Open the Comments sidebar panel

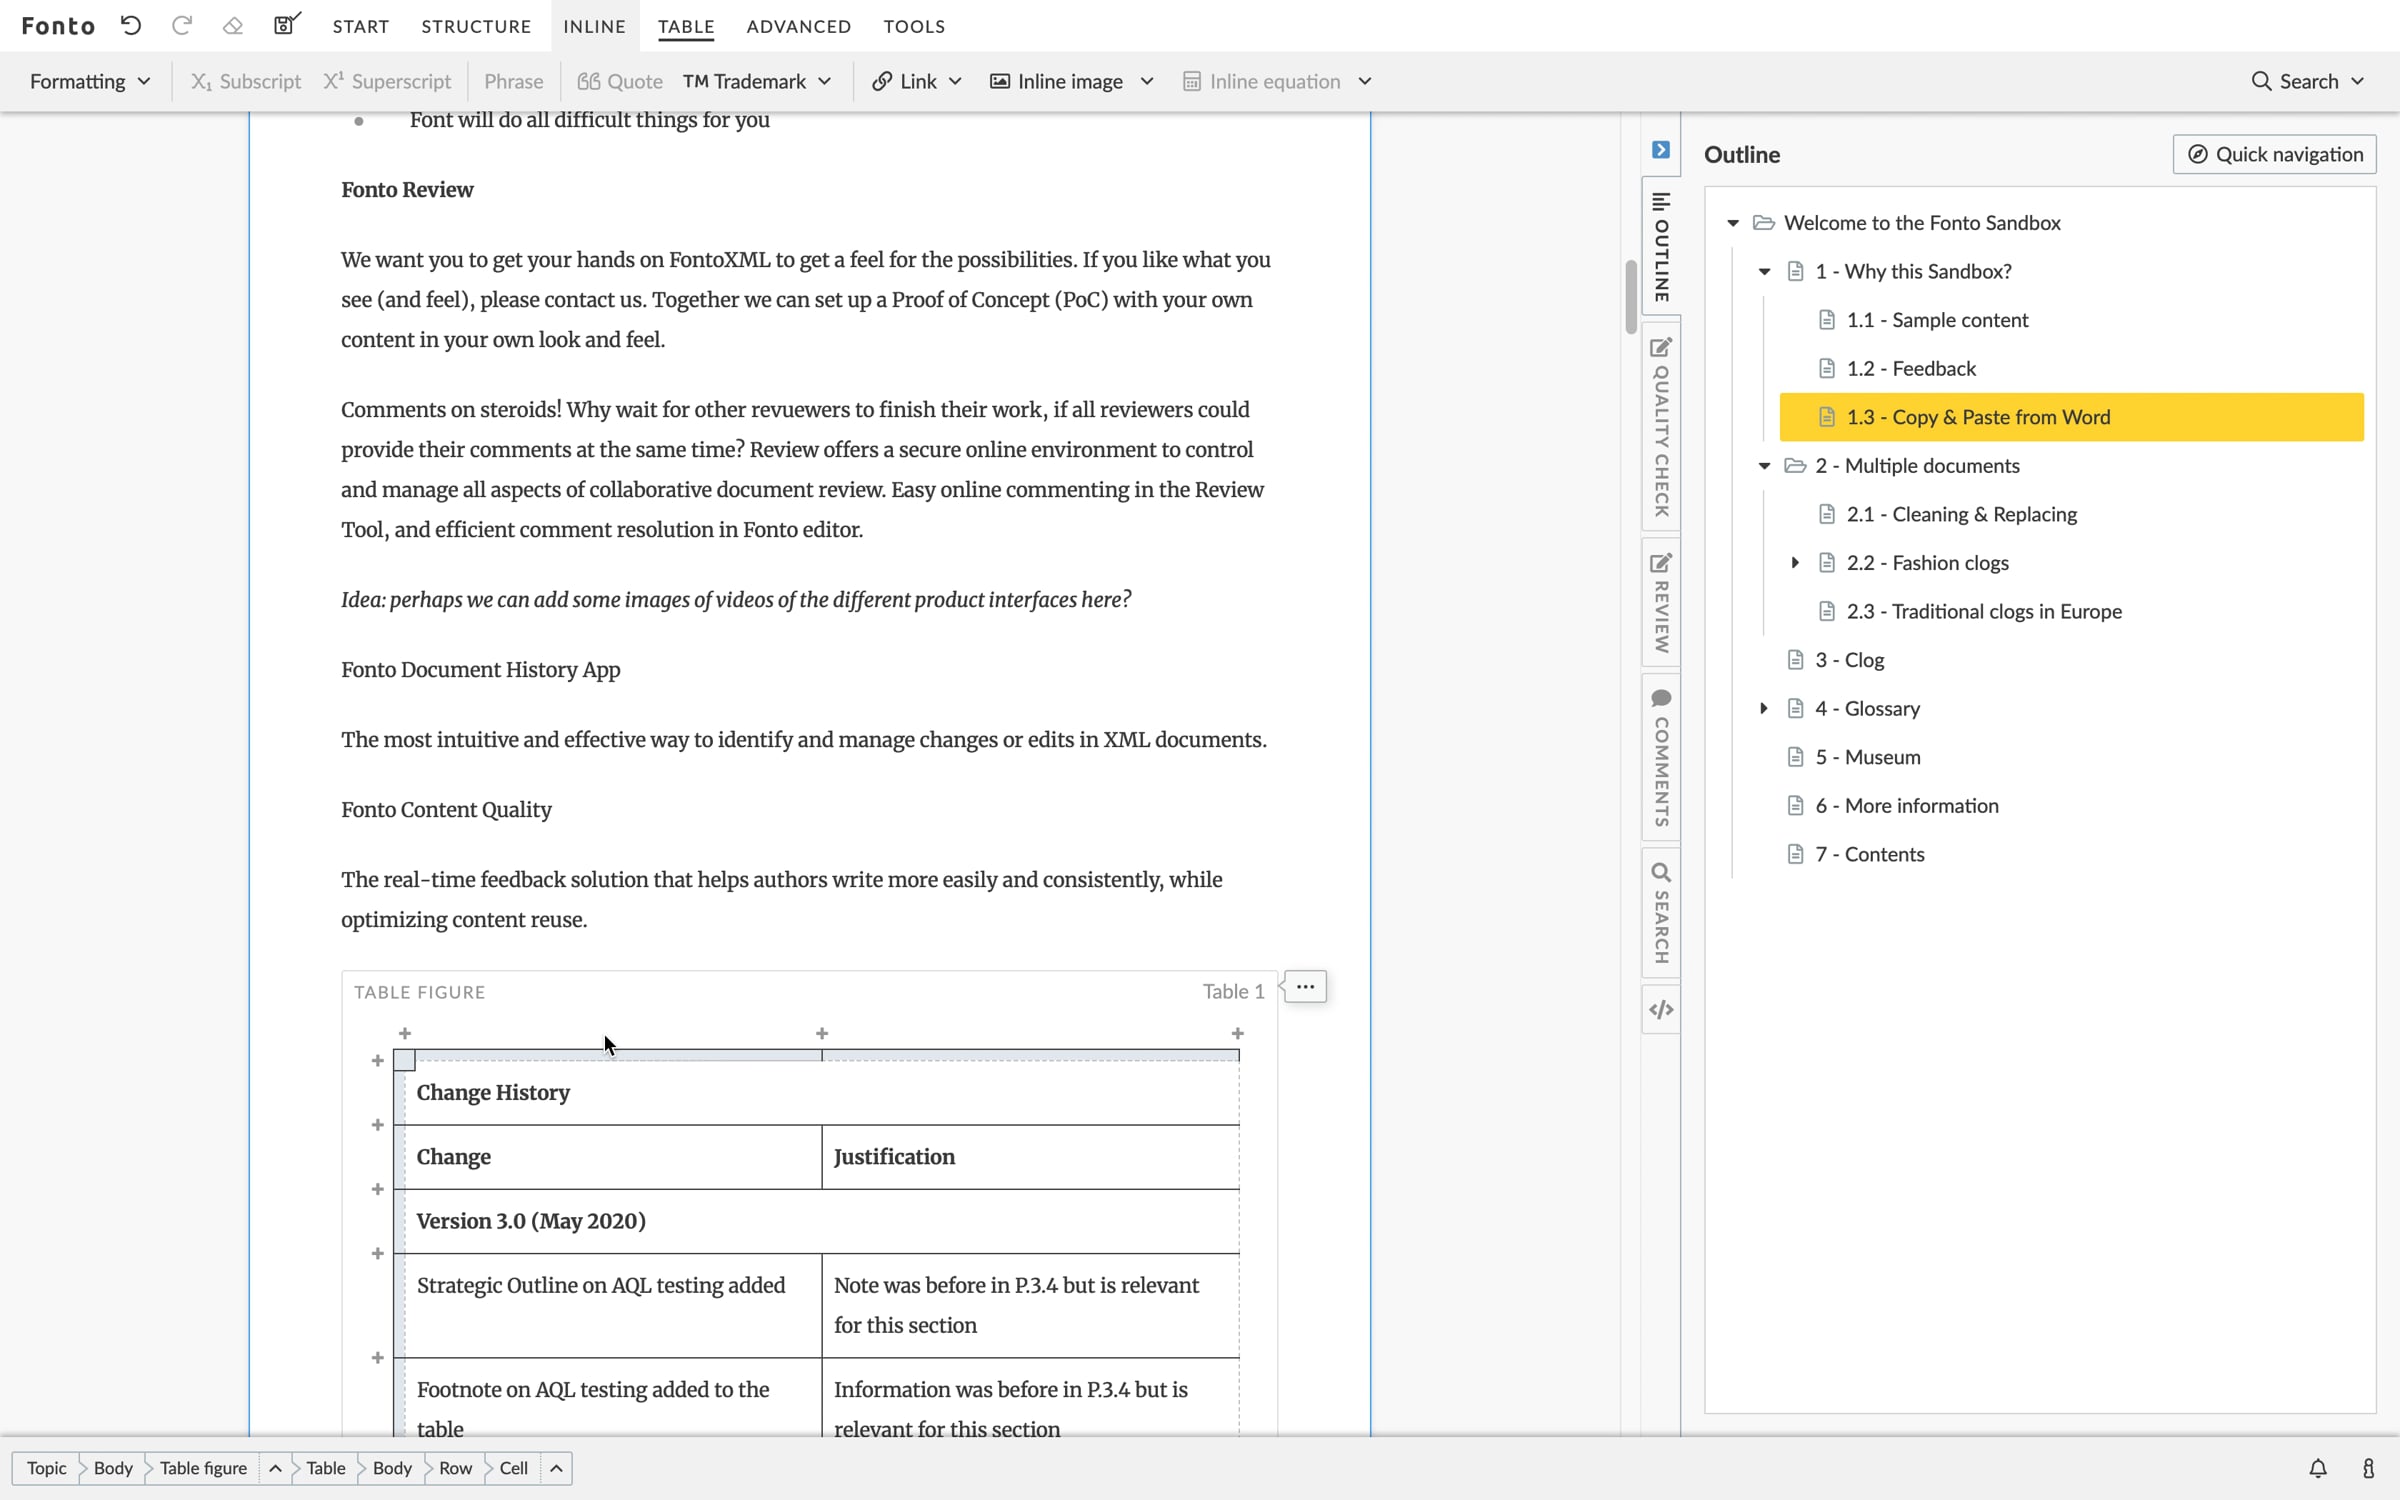point(1661,757)
